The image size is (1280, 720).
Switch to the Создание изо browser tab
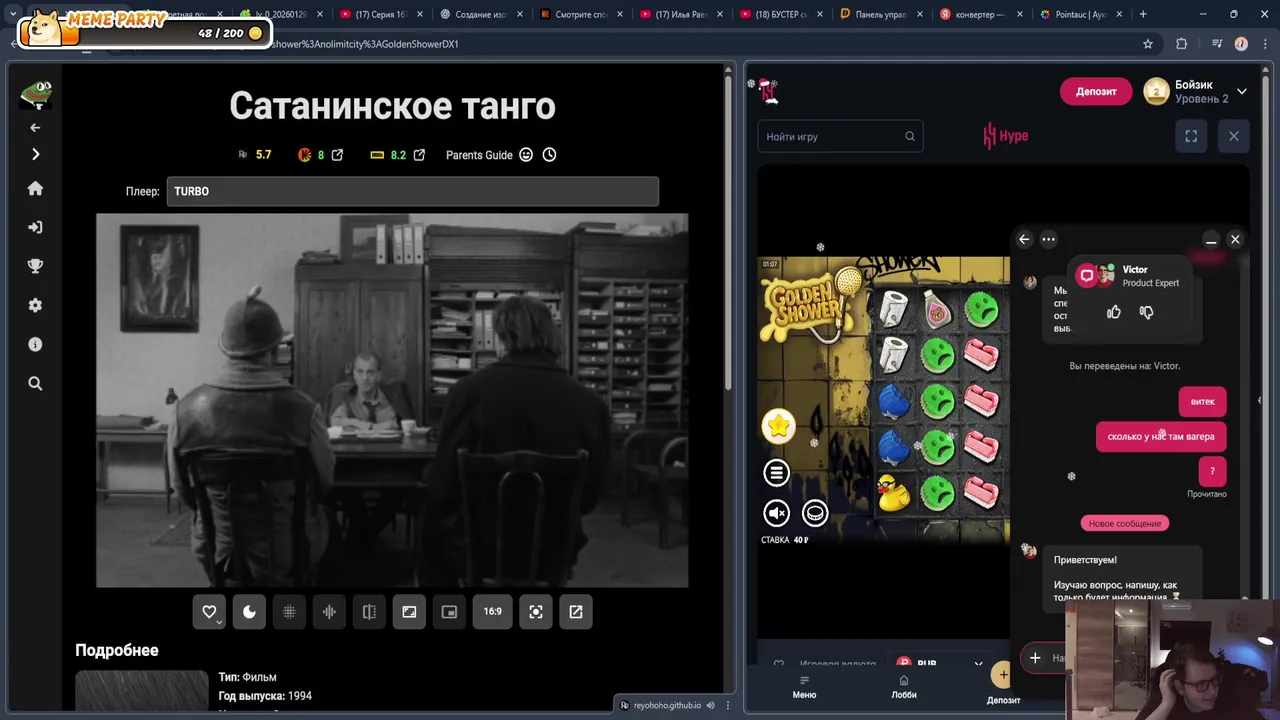tap(480, 14)
